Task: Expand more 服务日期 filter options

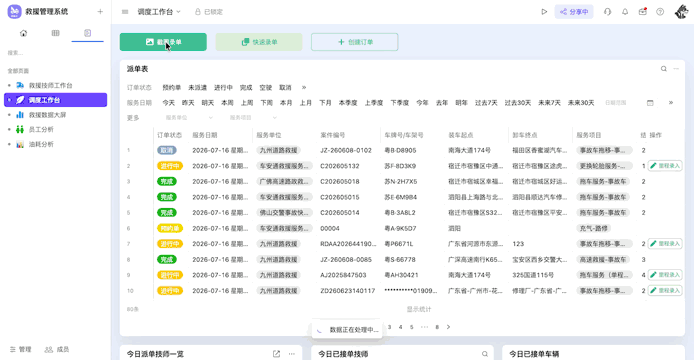Action: [671, 103]
